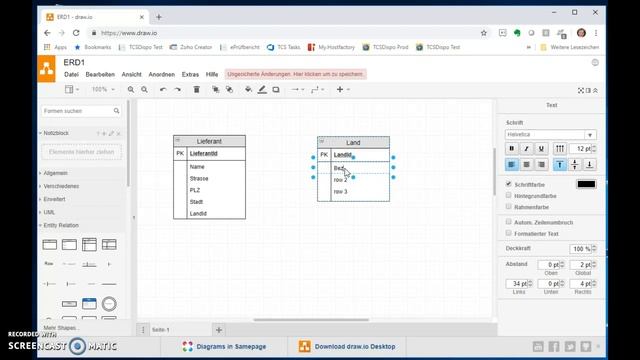The height and width of the screenshot is (360, 640).
Task: Open Download draw.io Desktop link
Action: click(x=347, y=347)
